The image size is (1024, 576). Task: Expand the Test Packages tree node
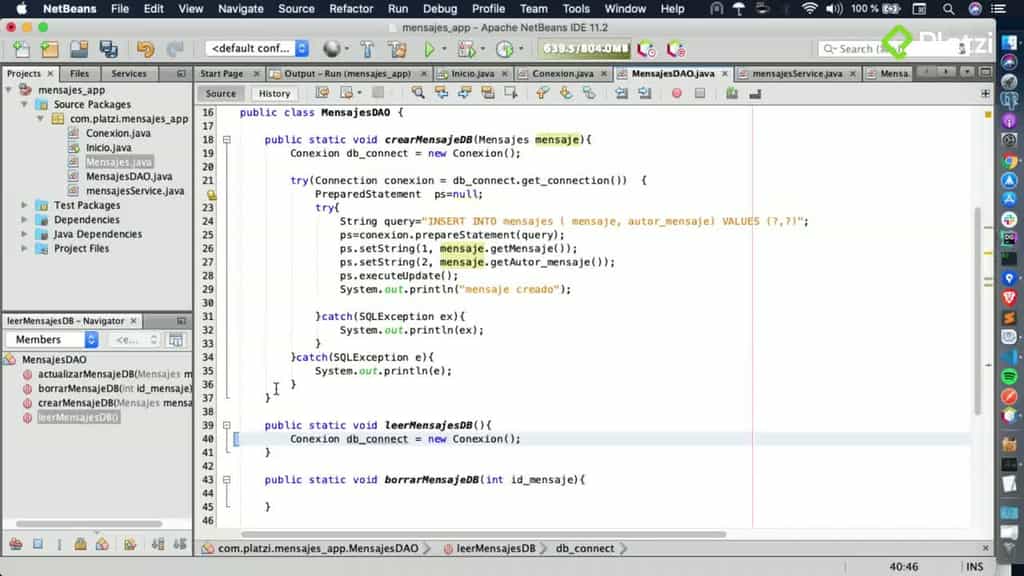coord(25,205)
